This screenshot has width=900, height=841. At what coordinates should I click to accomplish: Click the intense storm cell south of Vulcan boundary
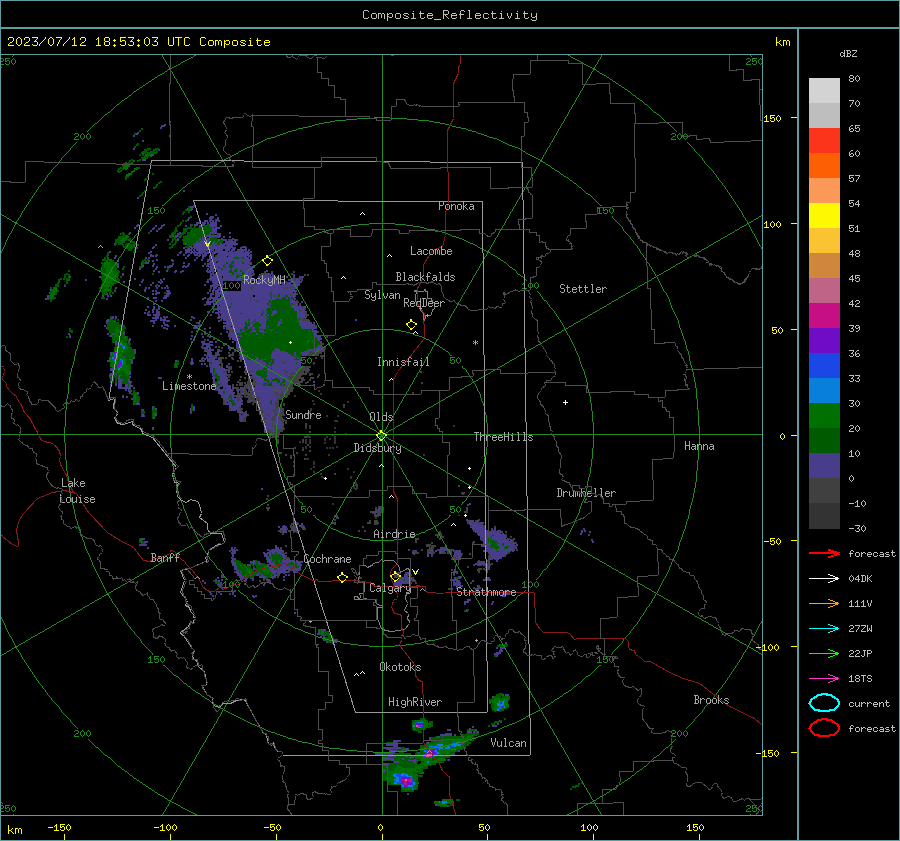click(x=406, y=780)
